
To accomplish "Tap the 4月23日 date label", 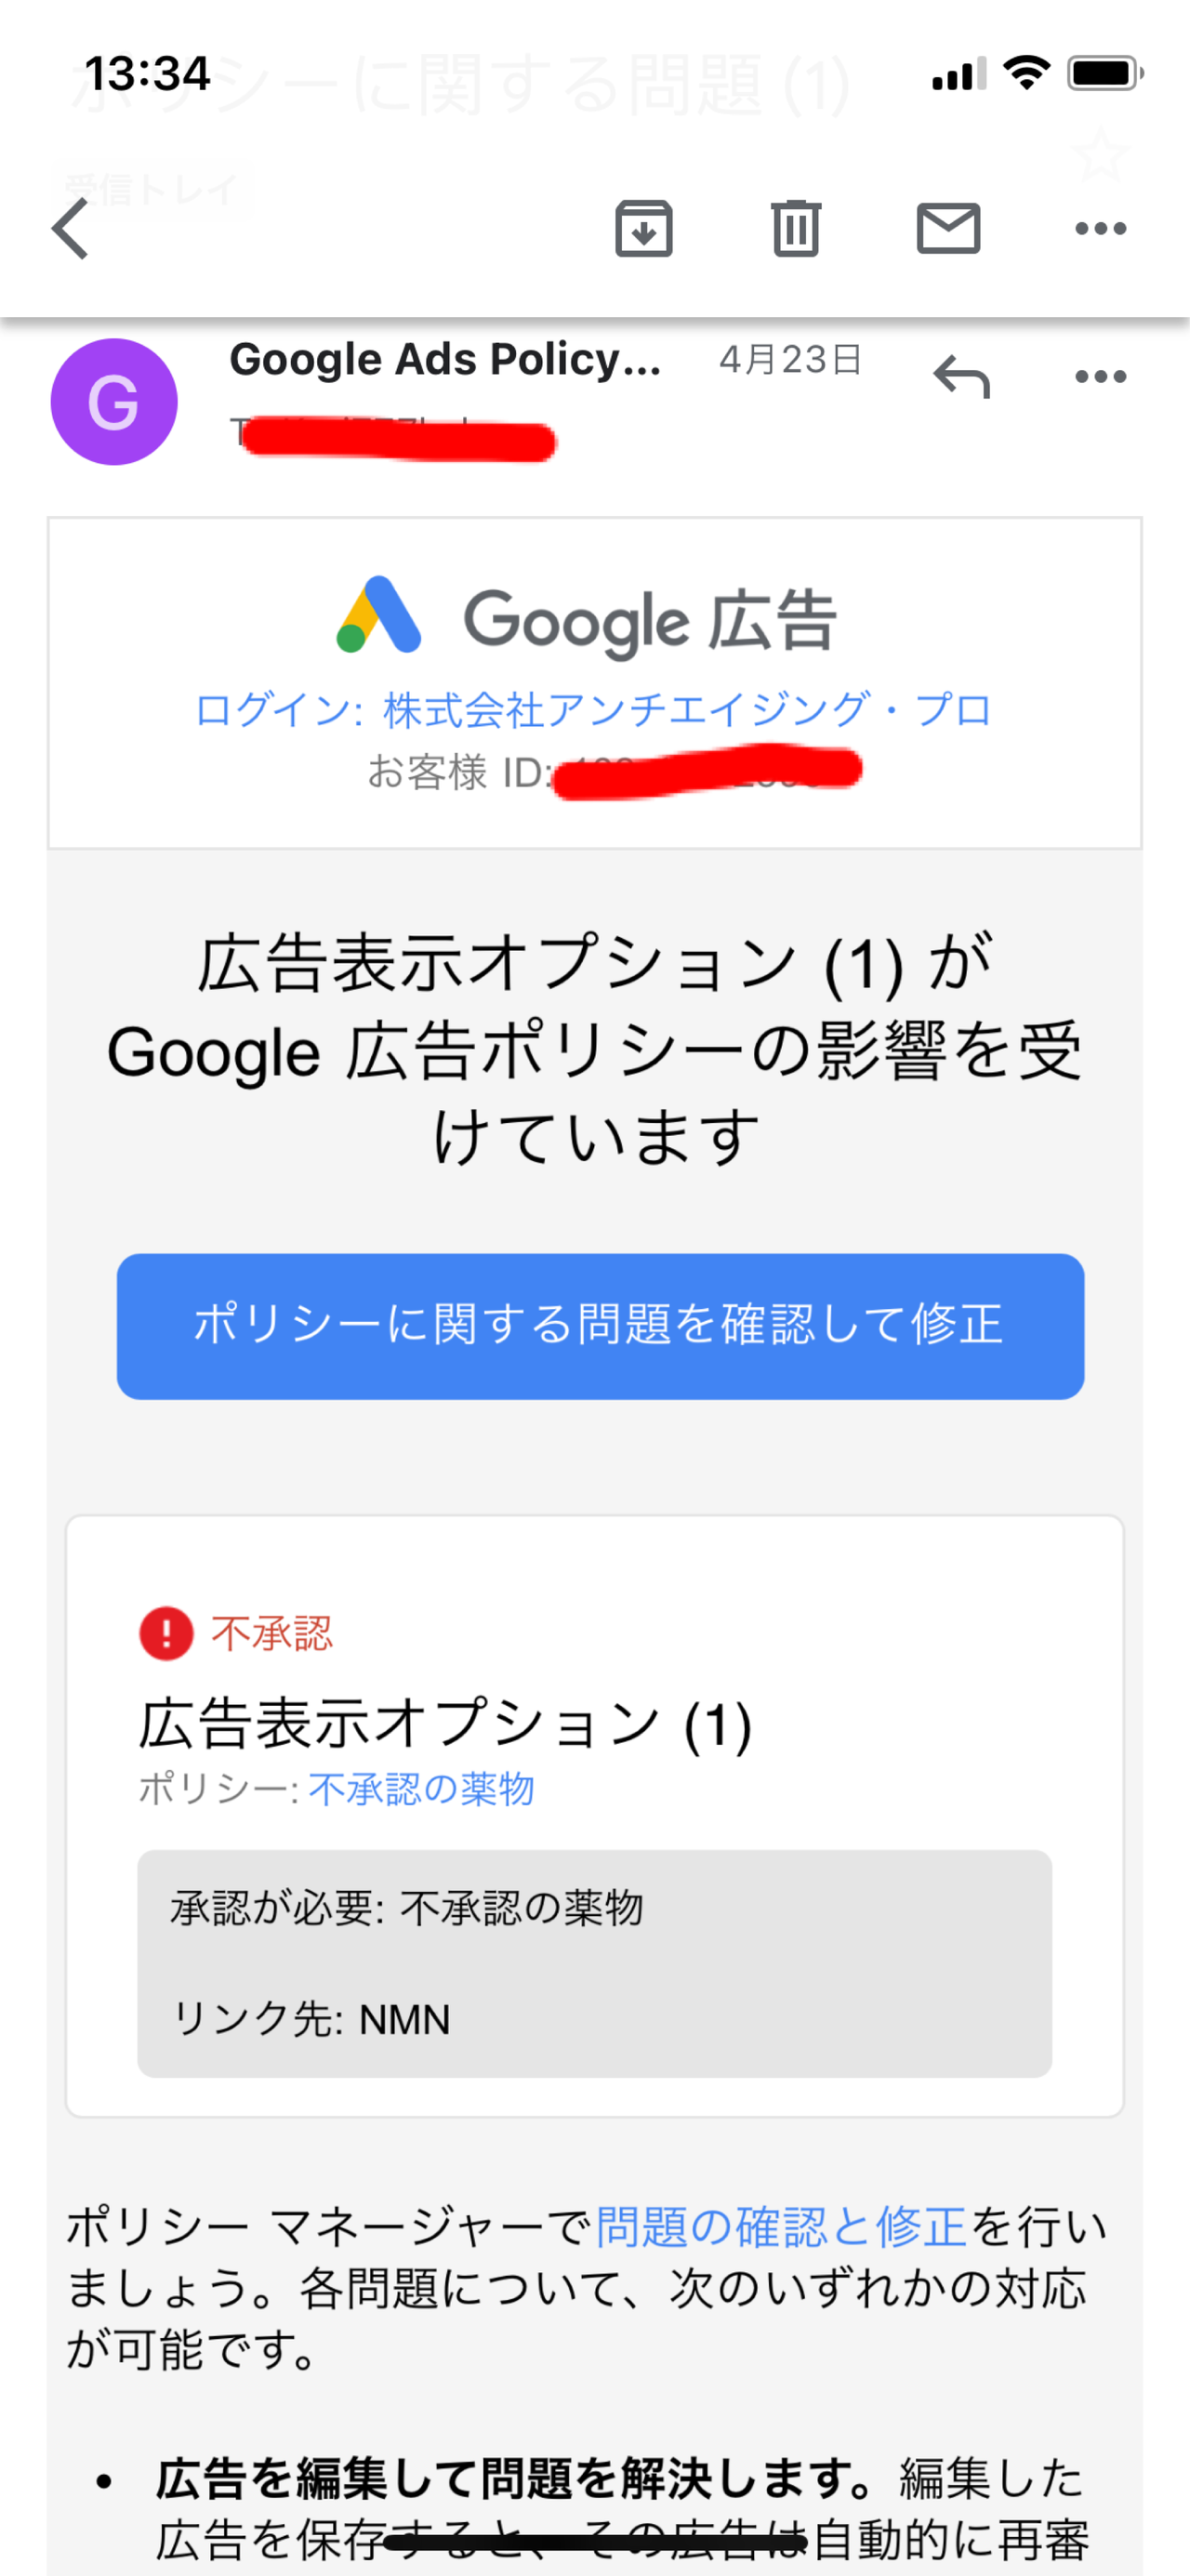I will coord(790,359).
